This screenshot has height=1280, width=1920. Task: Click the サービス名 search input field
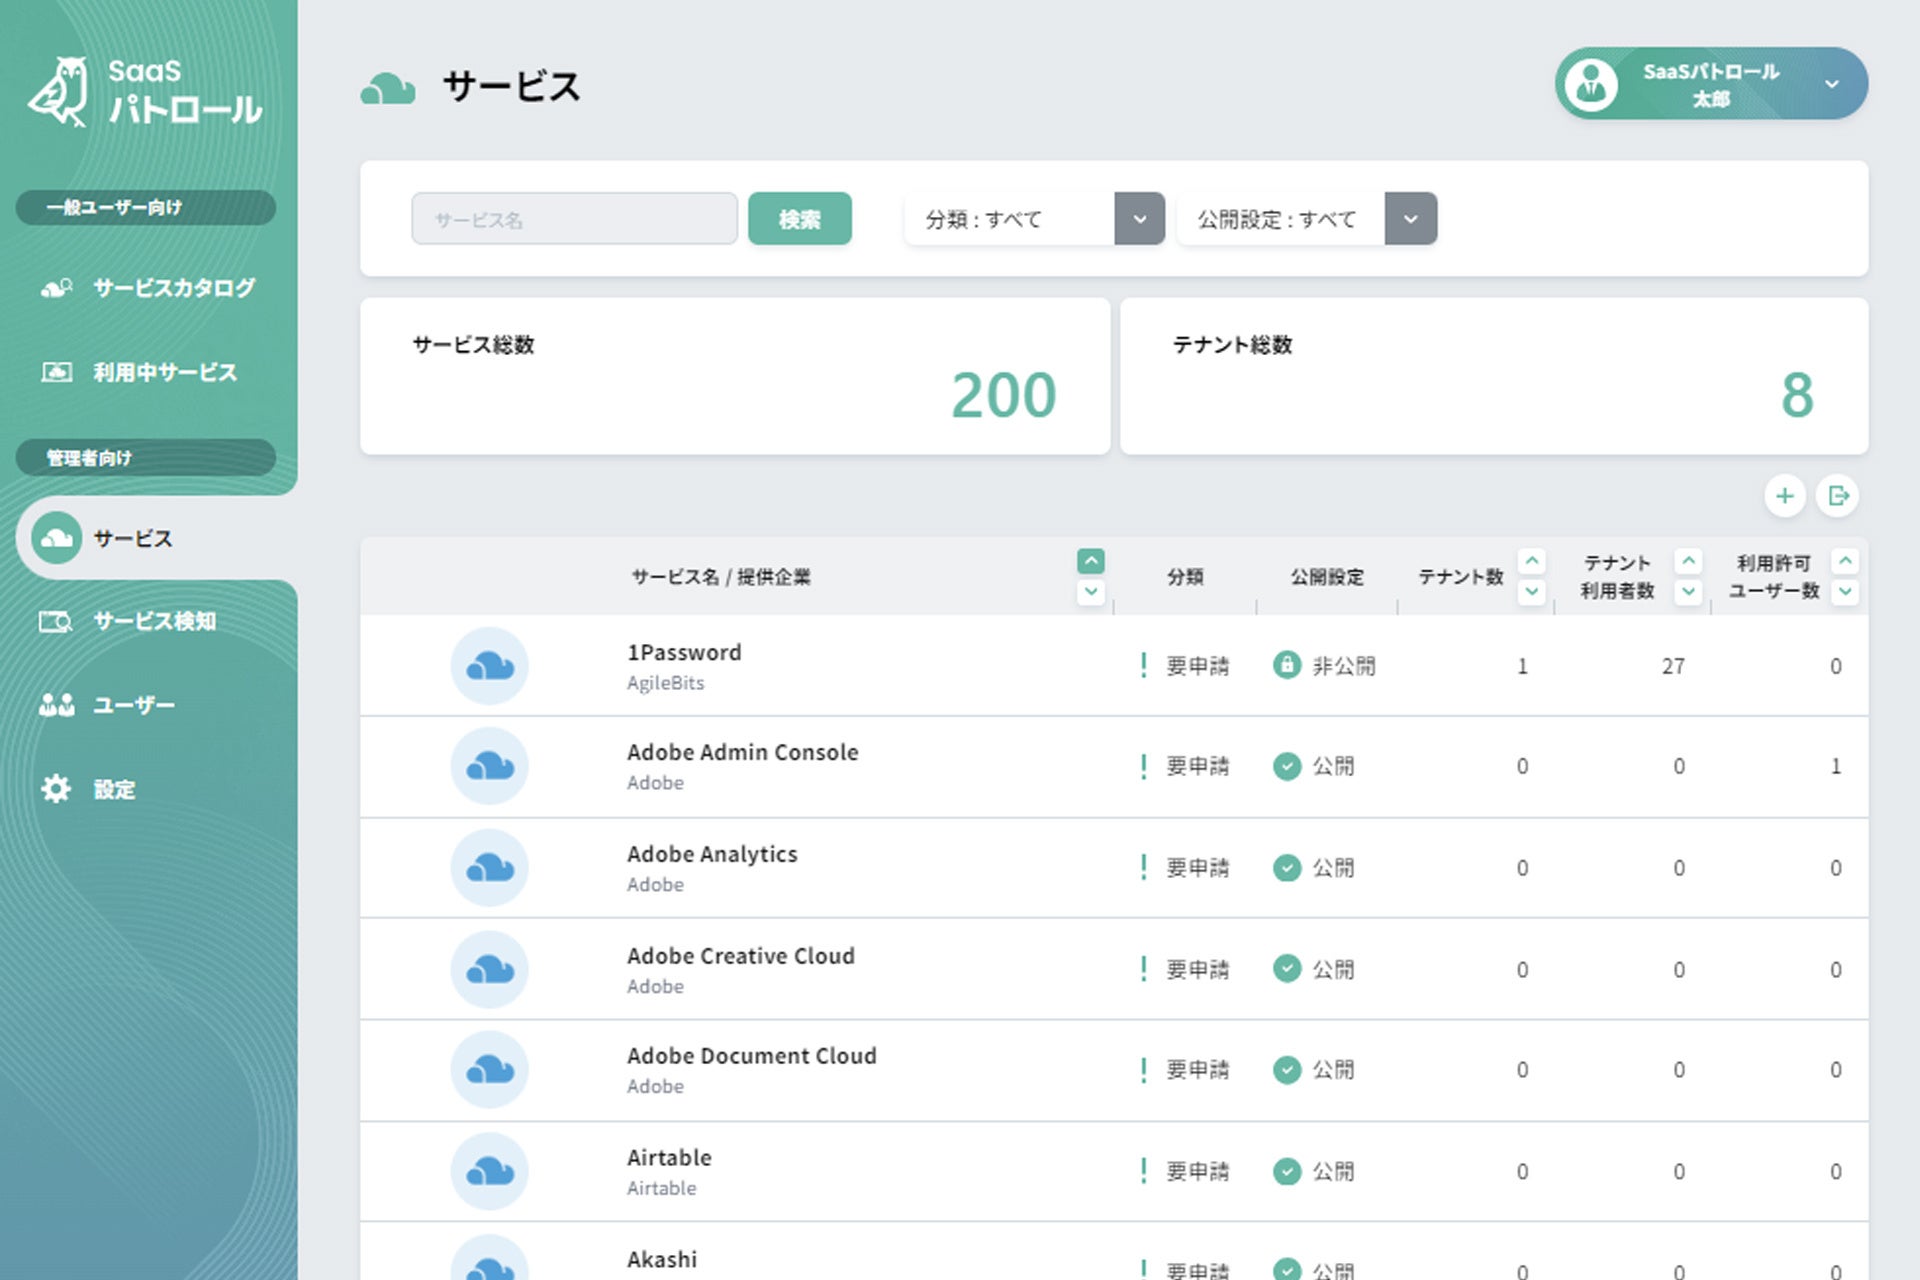click(x=574, y=218)
